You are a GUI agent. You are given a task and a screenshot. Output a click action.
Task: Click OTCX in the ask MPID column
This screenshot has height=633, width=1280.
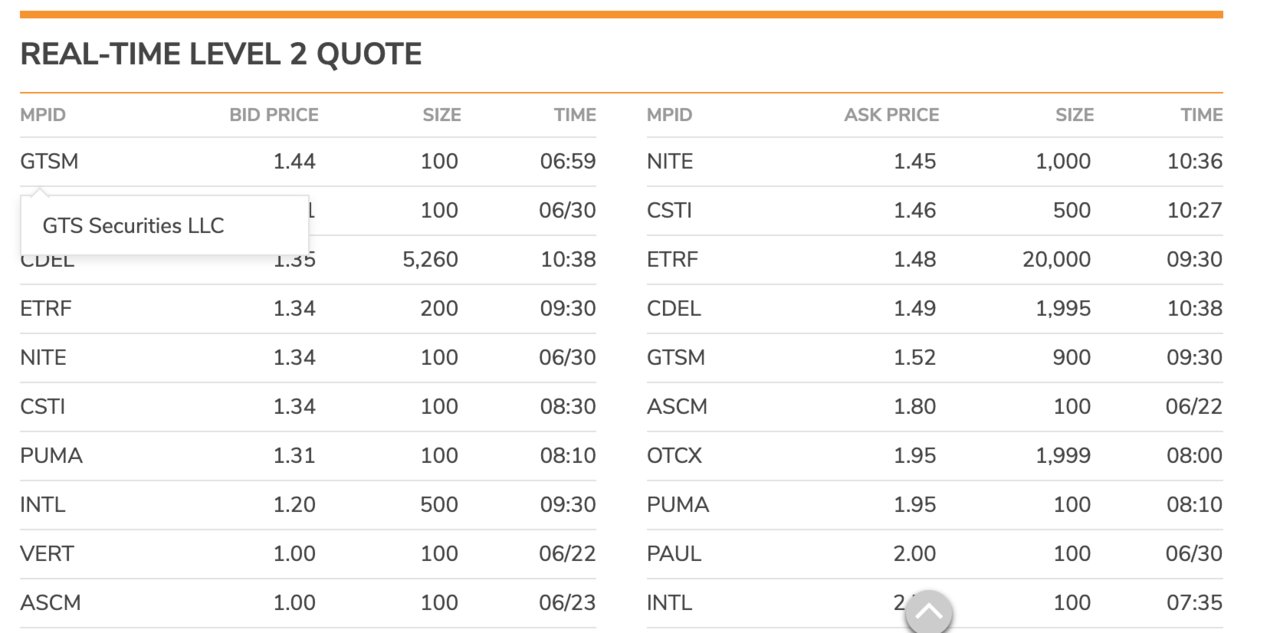674,455
